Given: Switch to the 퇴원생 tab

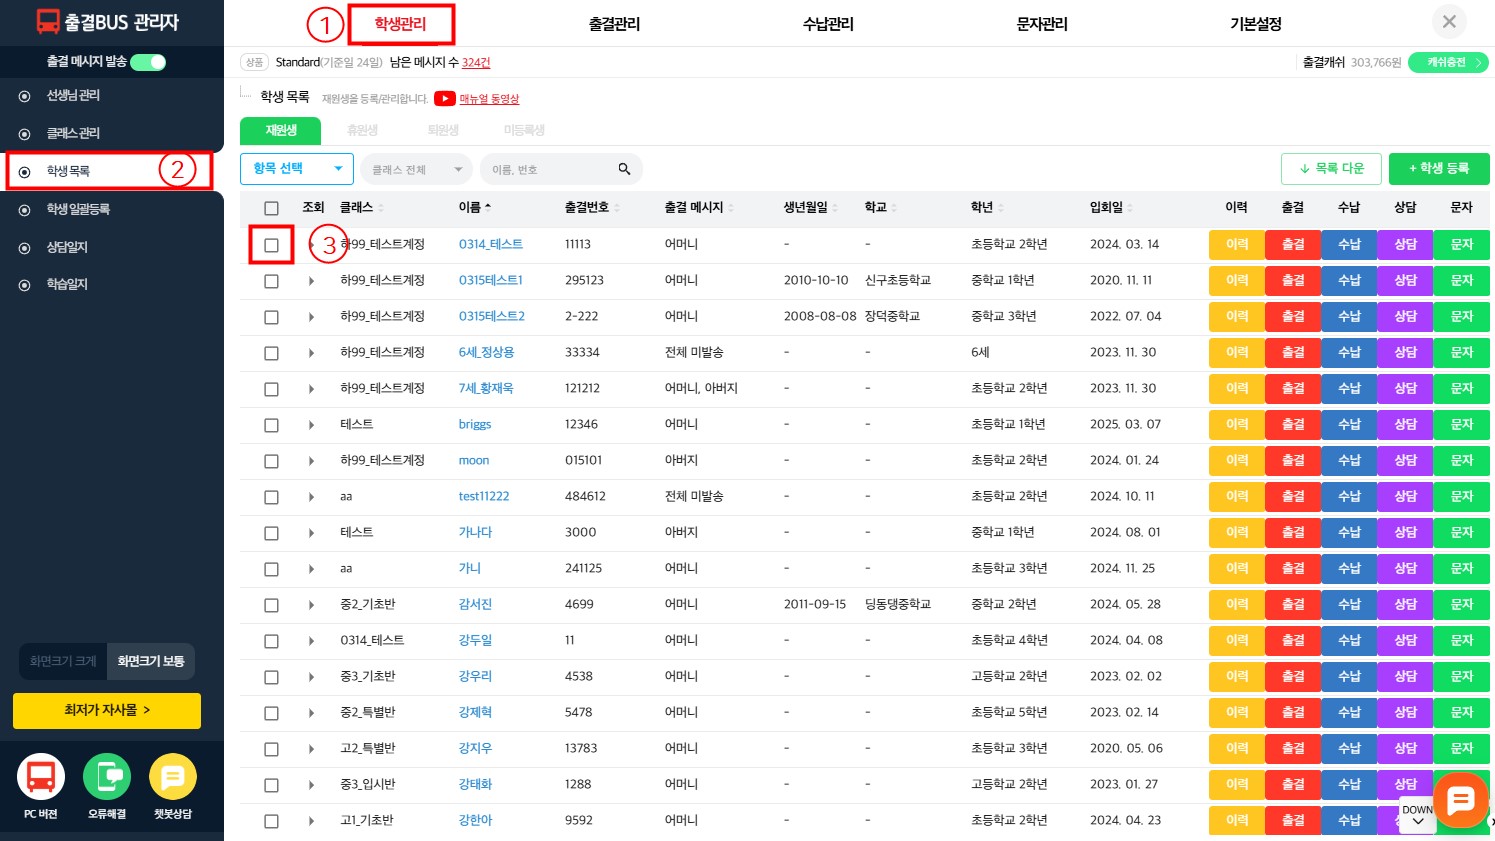Looking at the screenshot, I should tap(443, 130).
